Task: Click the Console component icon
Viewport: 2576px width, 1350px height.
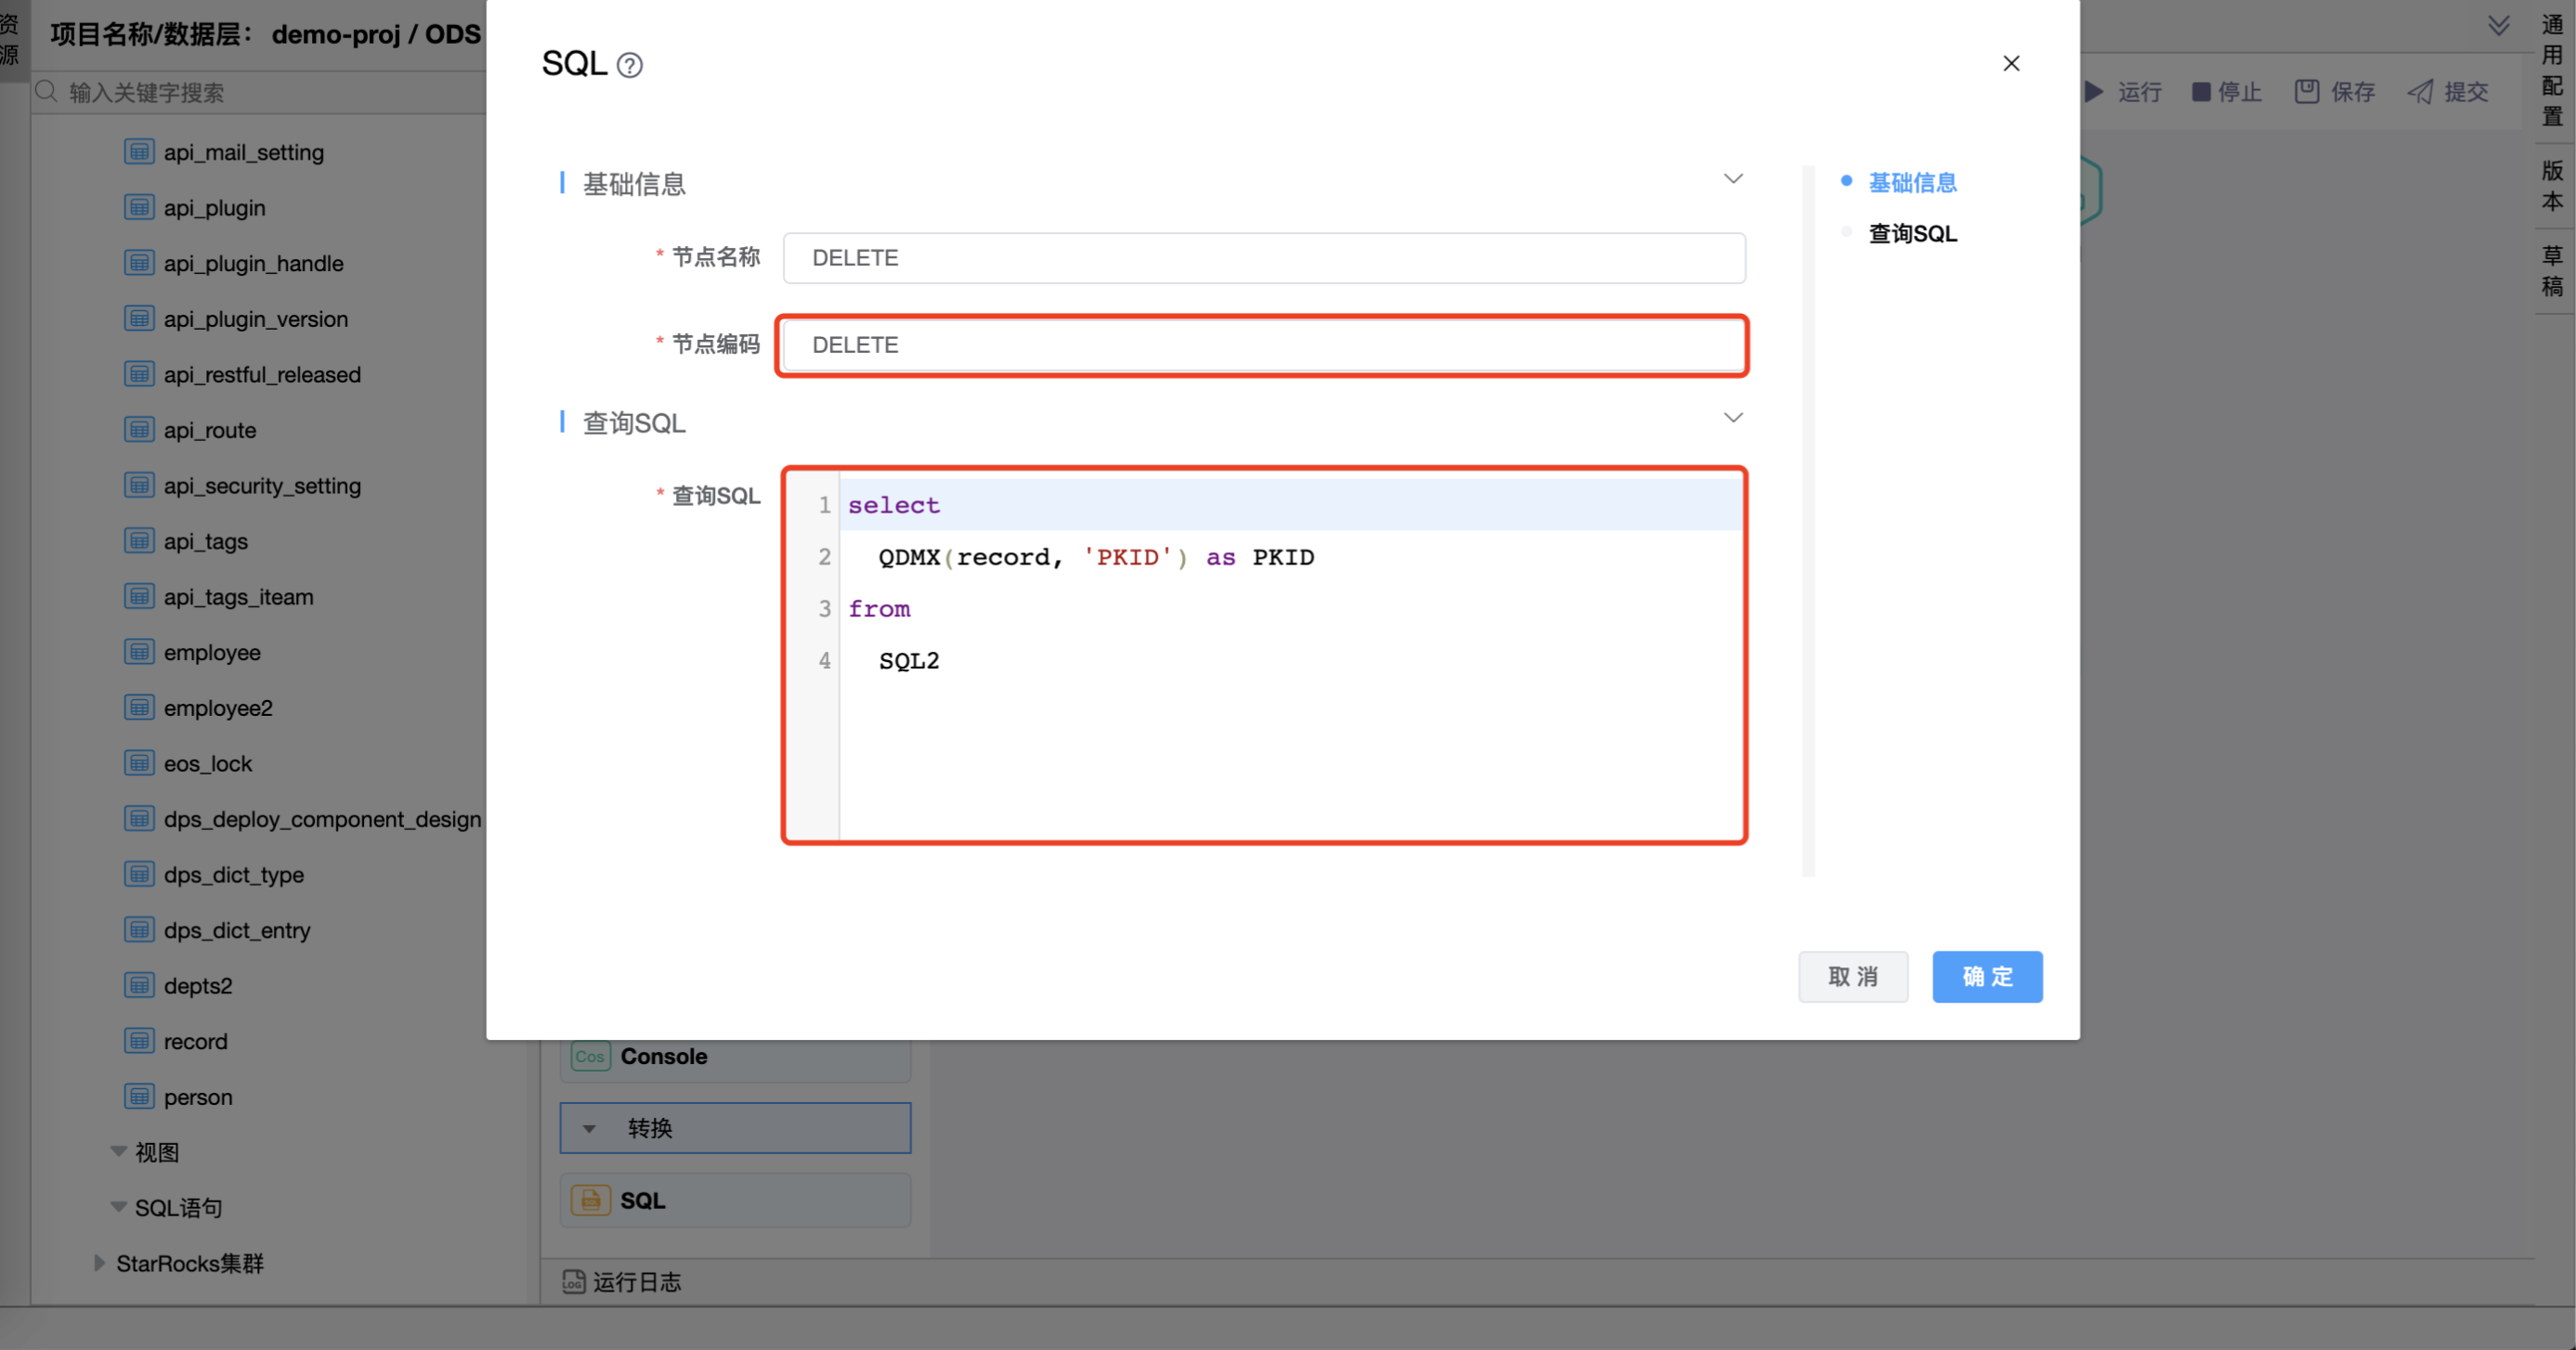Action: [x=591, y=1056]
